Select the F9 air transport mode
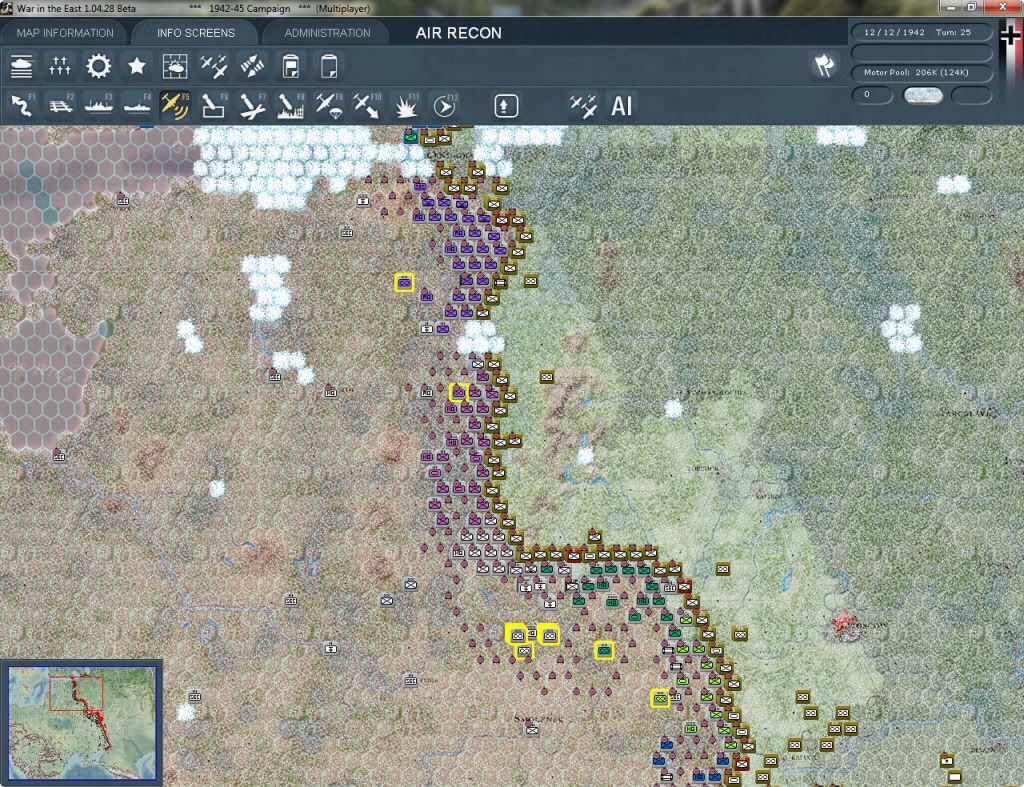Viewport: 1024px width, 787px height. coord(329,106)
